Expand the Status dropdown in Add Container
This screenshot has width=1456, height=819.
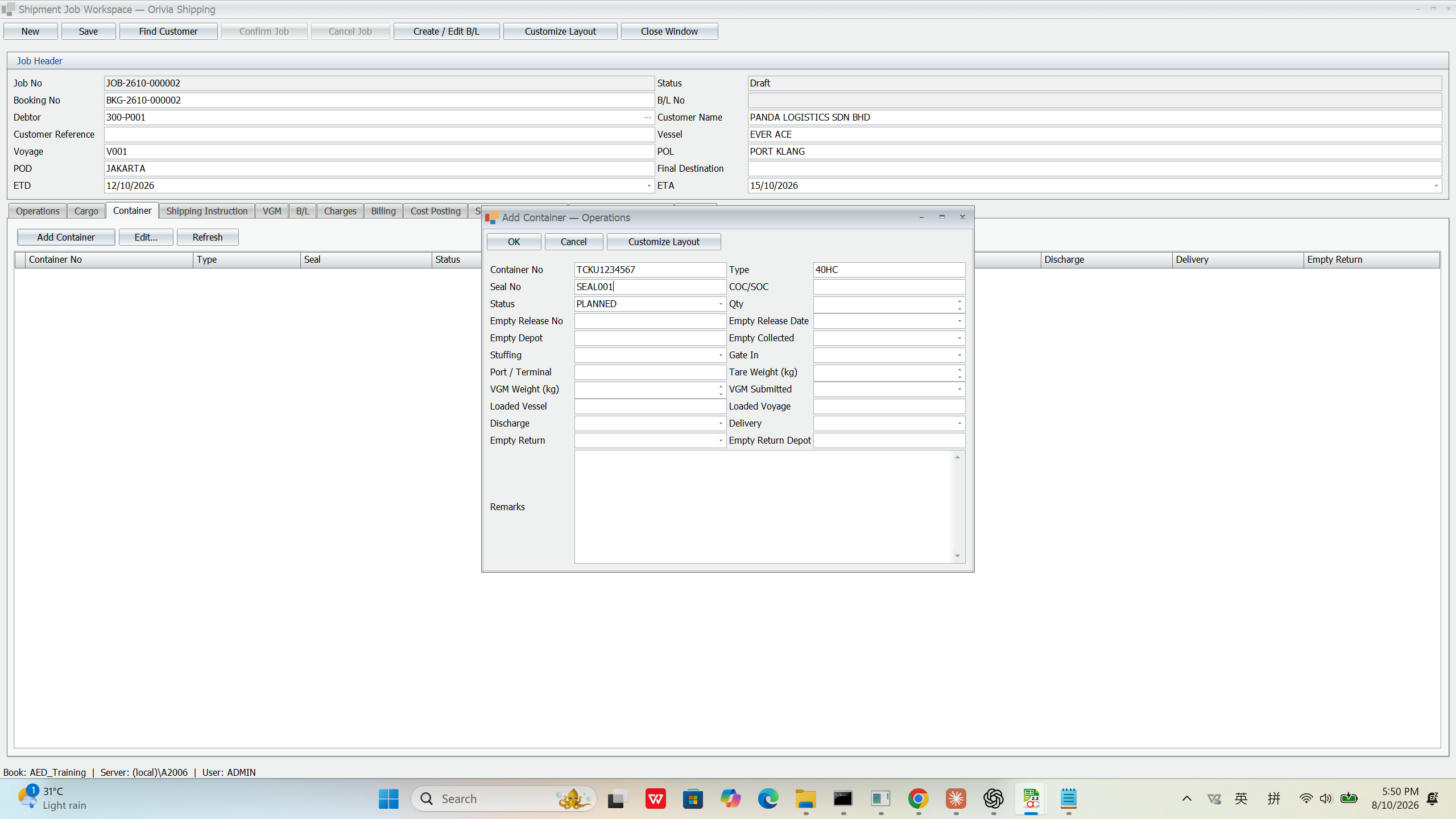(x=720, y=304)
